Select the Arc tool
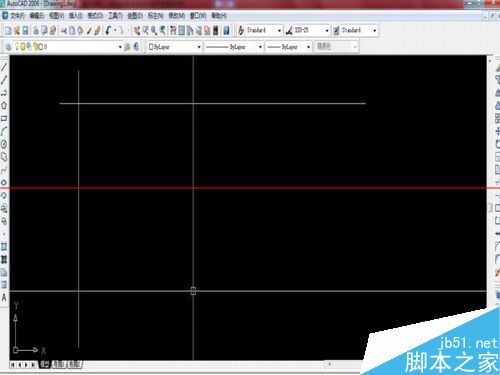This screenshot has height=375, width=500. pyautogui.click(x=4, y=131)
